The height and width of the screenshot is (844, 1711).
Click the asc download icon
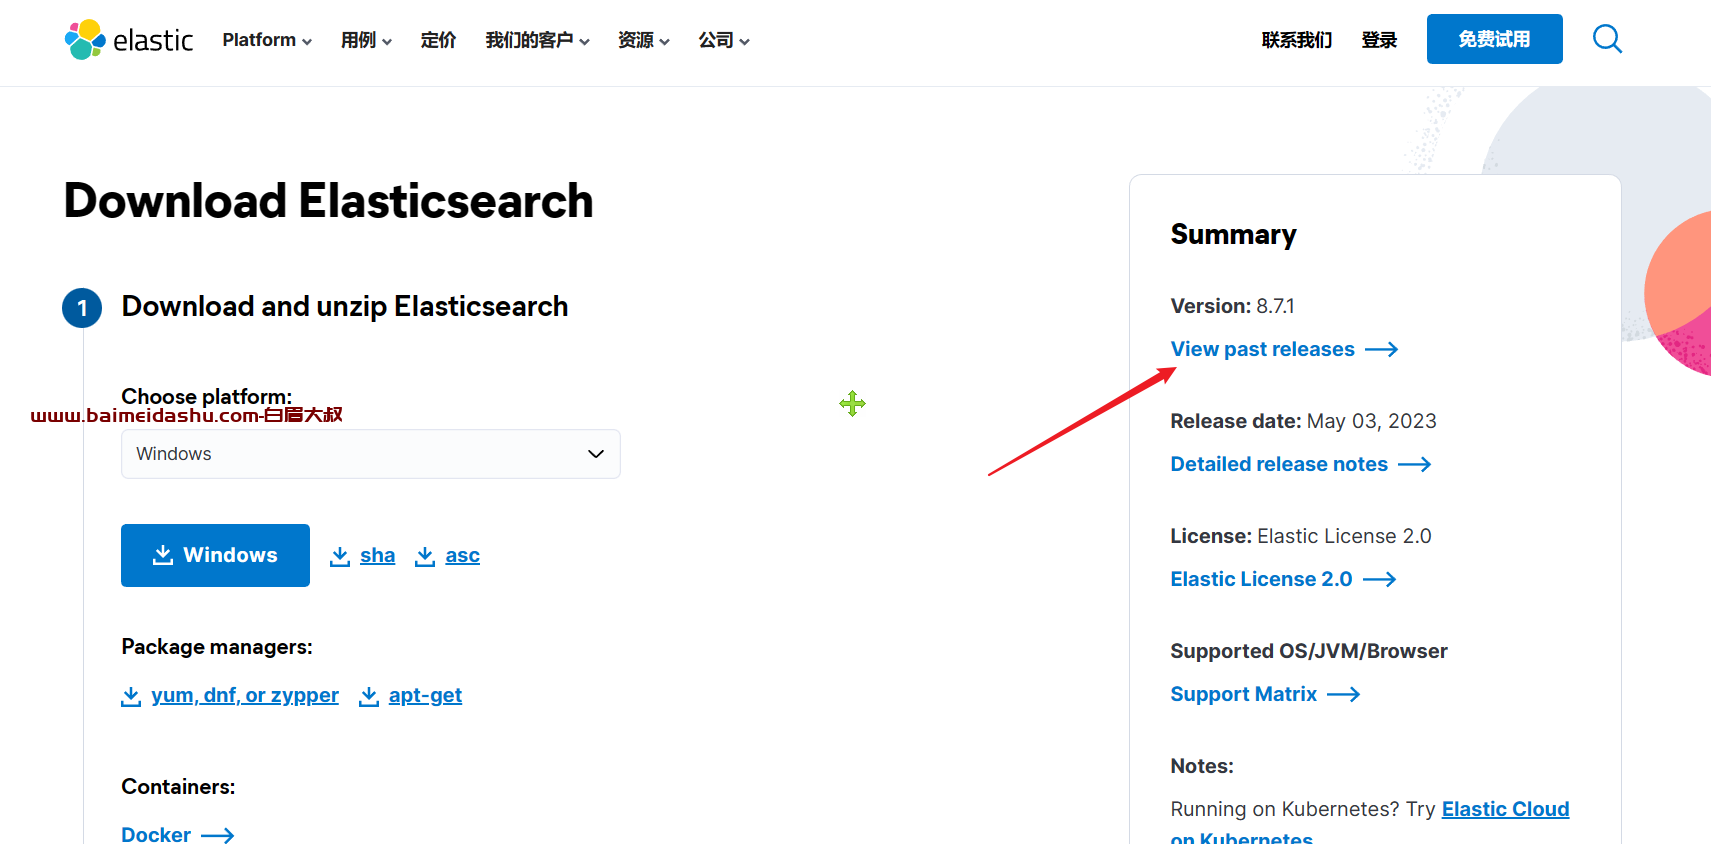(425, 556)
